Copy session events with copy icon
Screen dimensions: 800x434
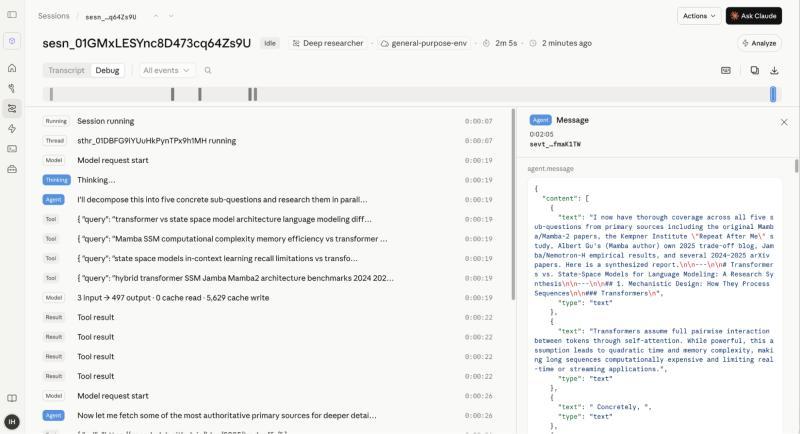(755, 70)
